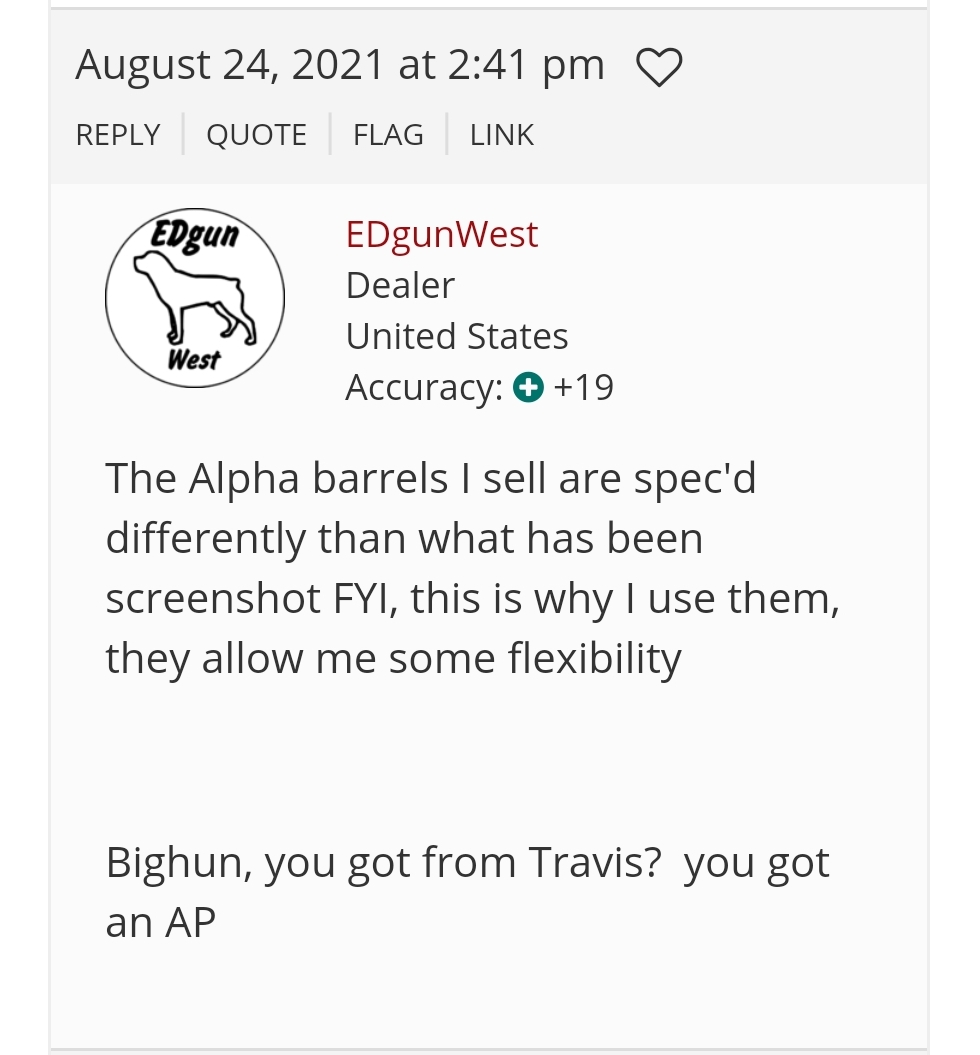
Task: Click the Dealer role label
Action: coord(400,285)
